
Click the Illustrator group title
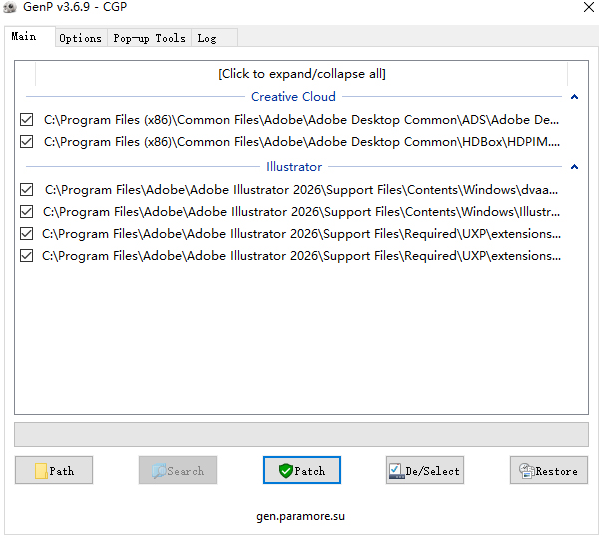[x=294, y=167]
